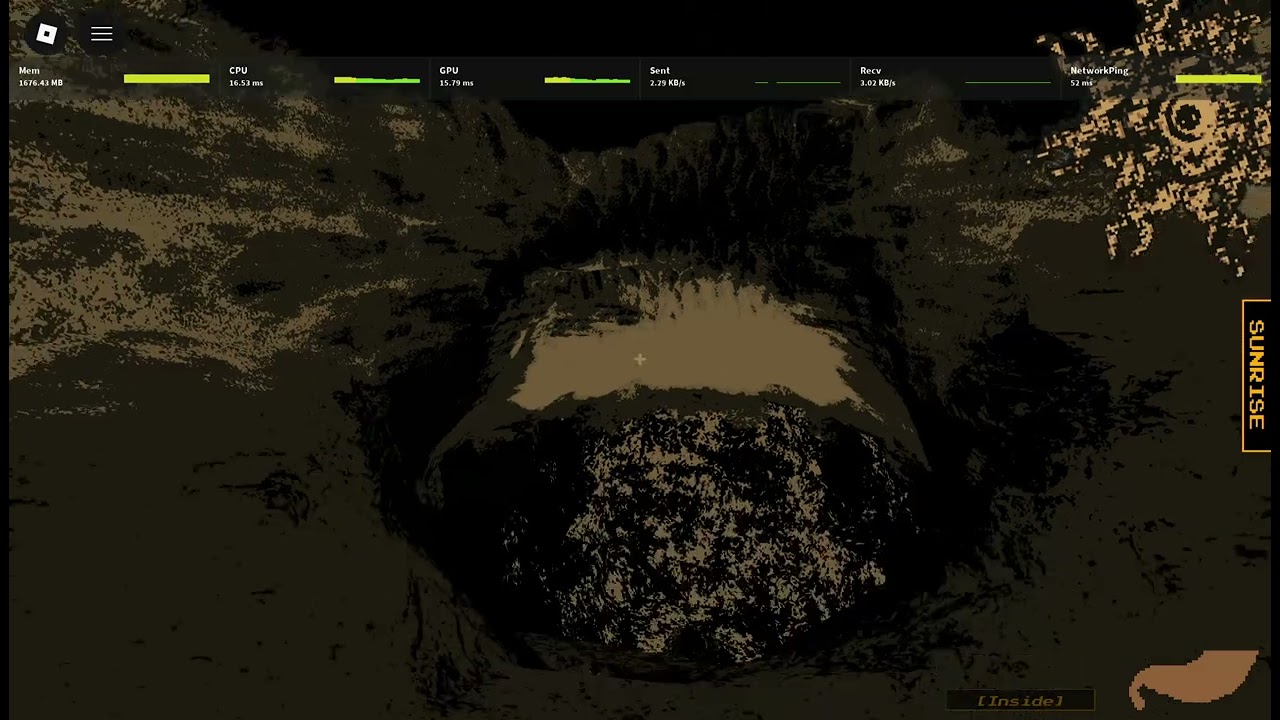Click the 2.29 KB/s sent value
This screenshot has height=720, width=1280.
pos(668,83)
